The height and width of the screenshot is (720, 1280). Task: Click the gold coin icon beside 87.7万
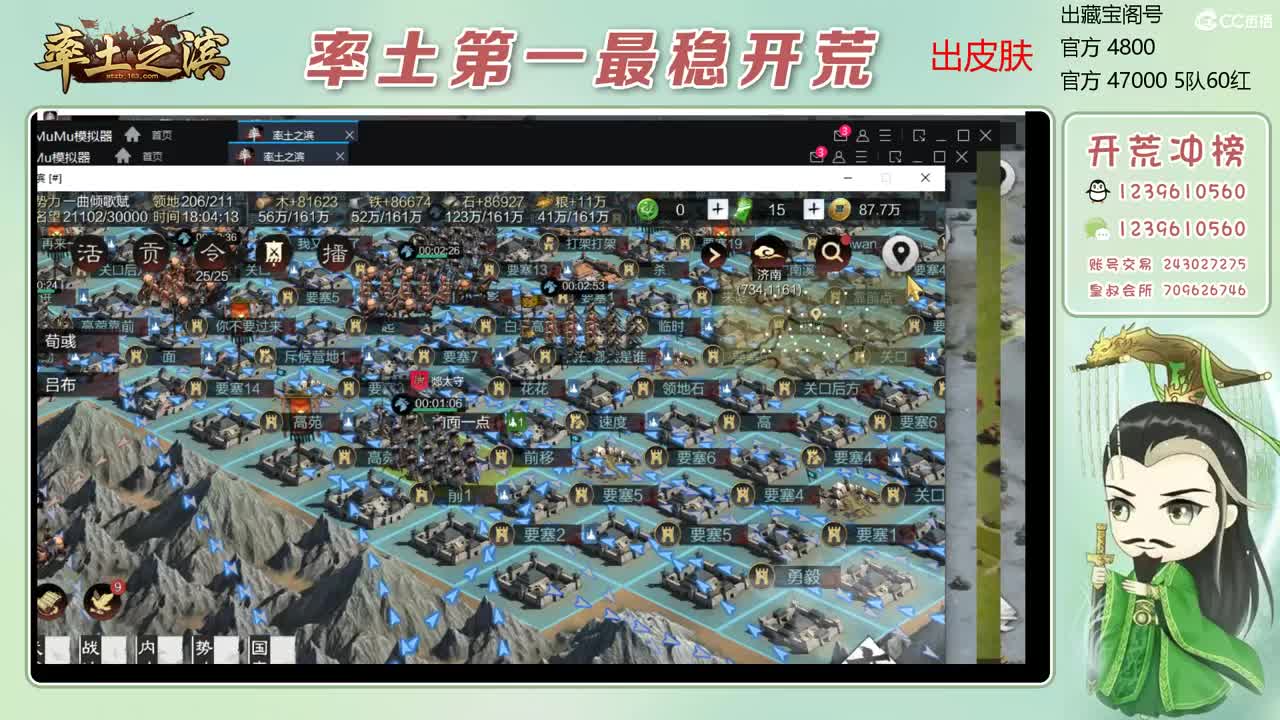coord(841,209)
